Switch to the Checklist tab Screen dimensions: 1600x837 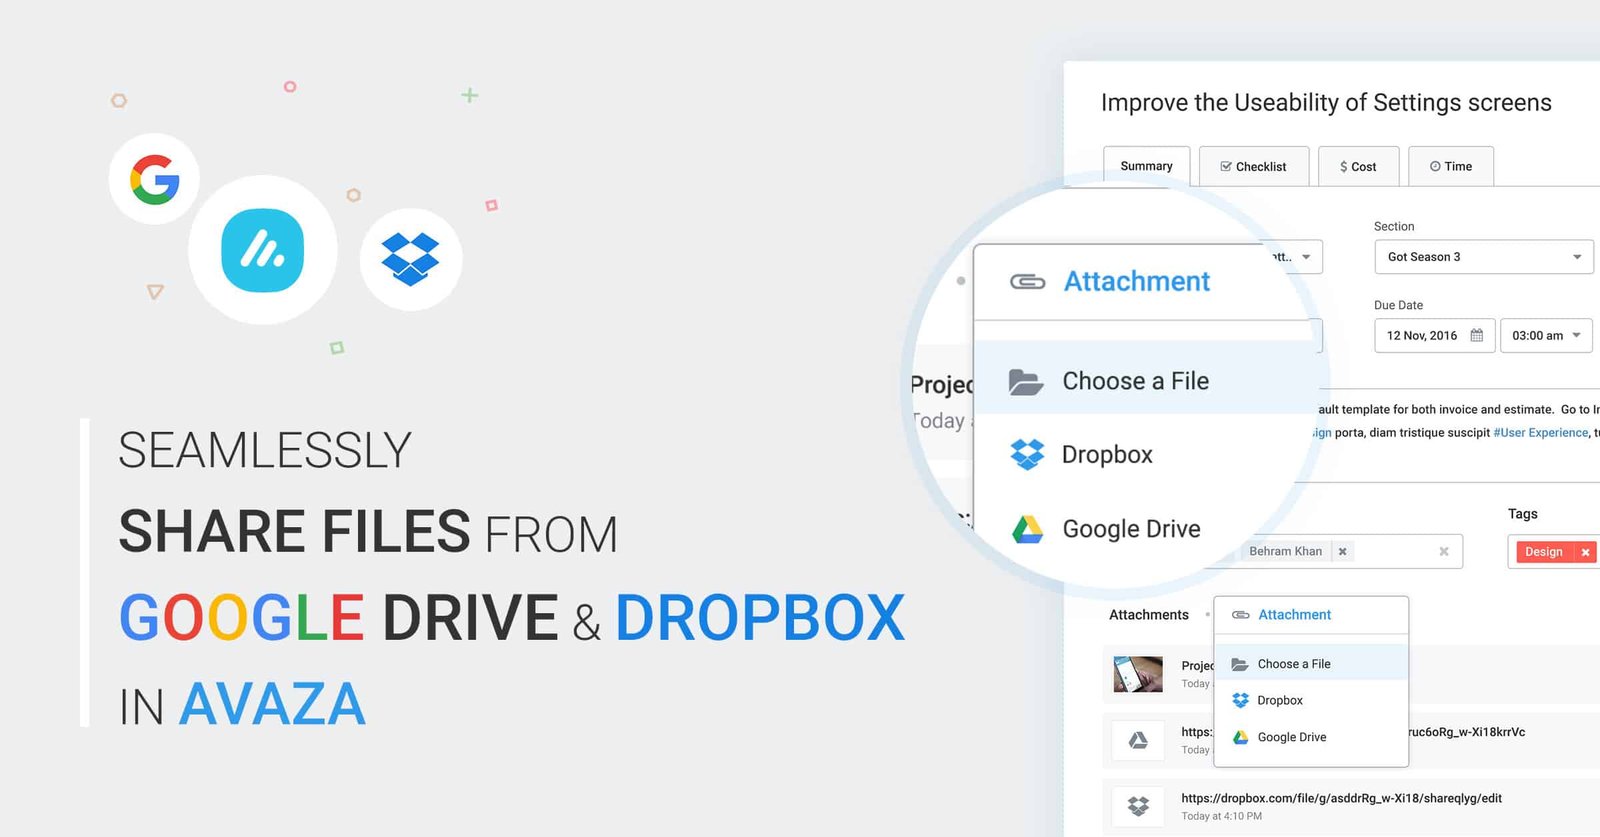[x=1253, y=167]
